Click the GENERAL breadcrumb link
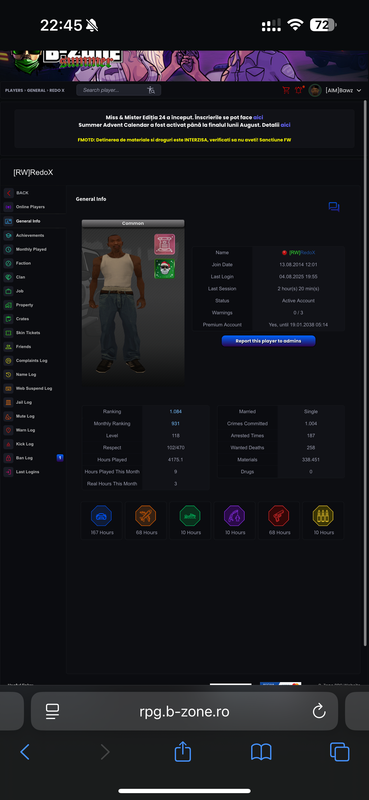Viewport: 369px width, 800px height. point(36,90)
